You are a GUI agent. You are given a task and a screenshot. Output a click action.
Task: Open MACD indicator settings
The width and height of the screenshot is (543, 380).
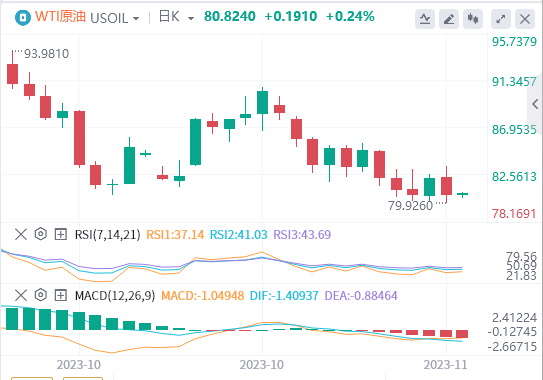point(41,295)
